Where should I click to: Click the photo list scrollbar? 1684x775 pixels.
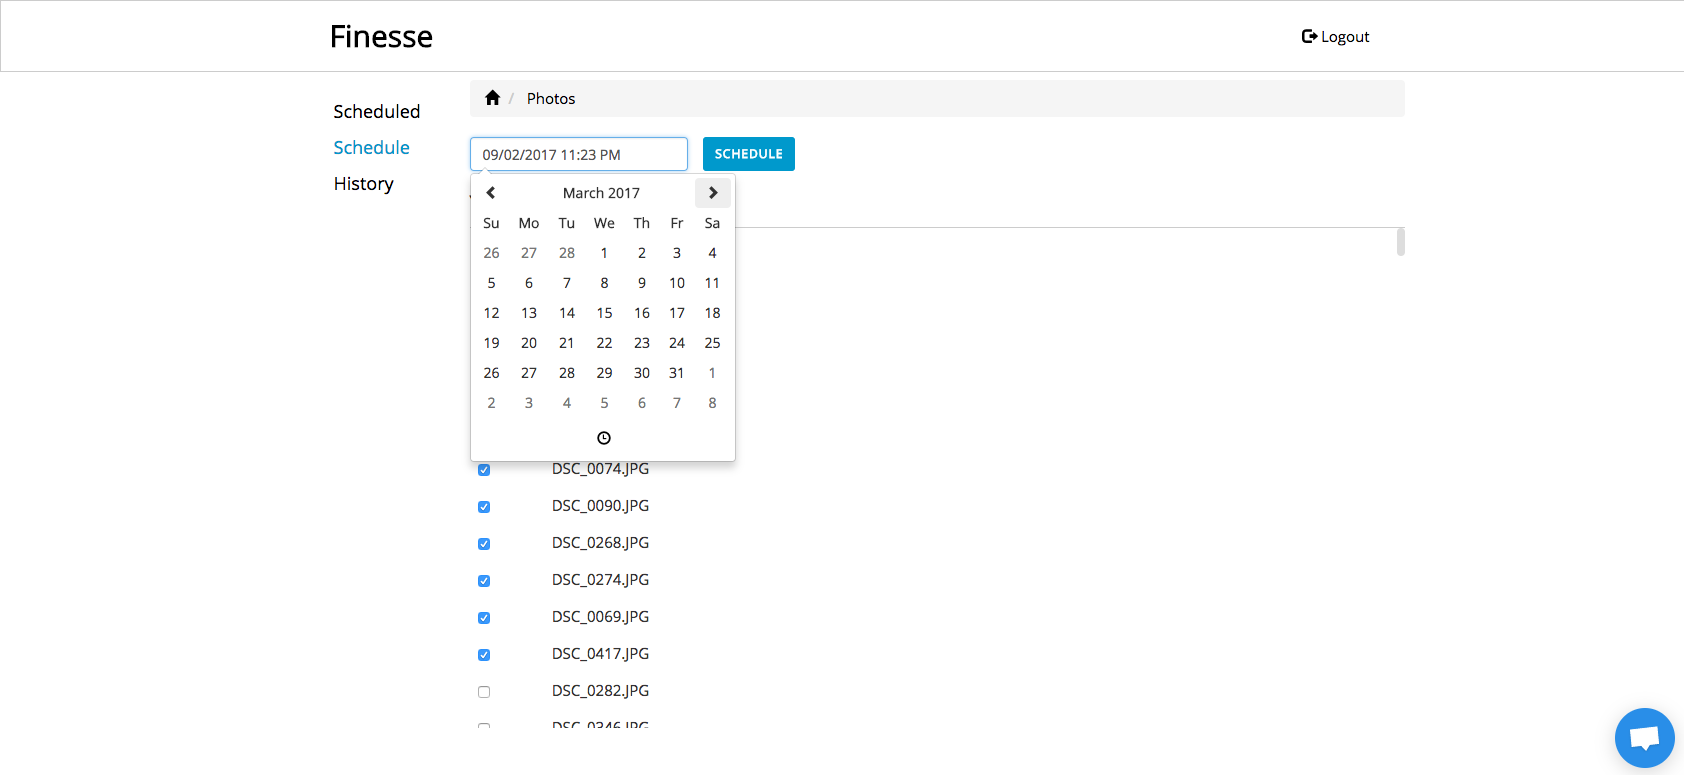[1401, 242]
